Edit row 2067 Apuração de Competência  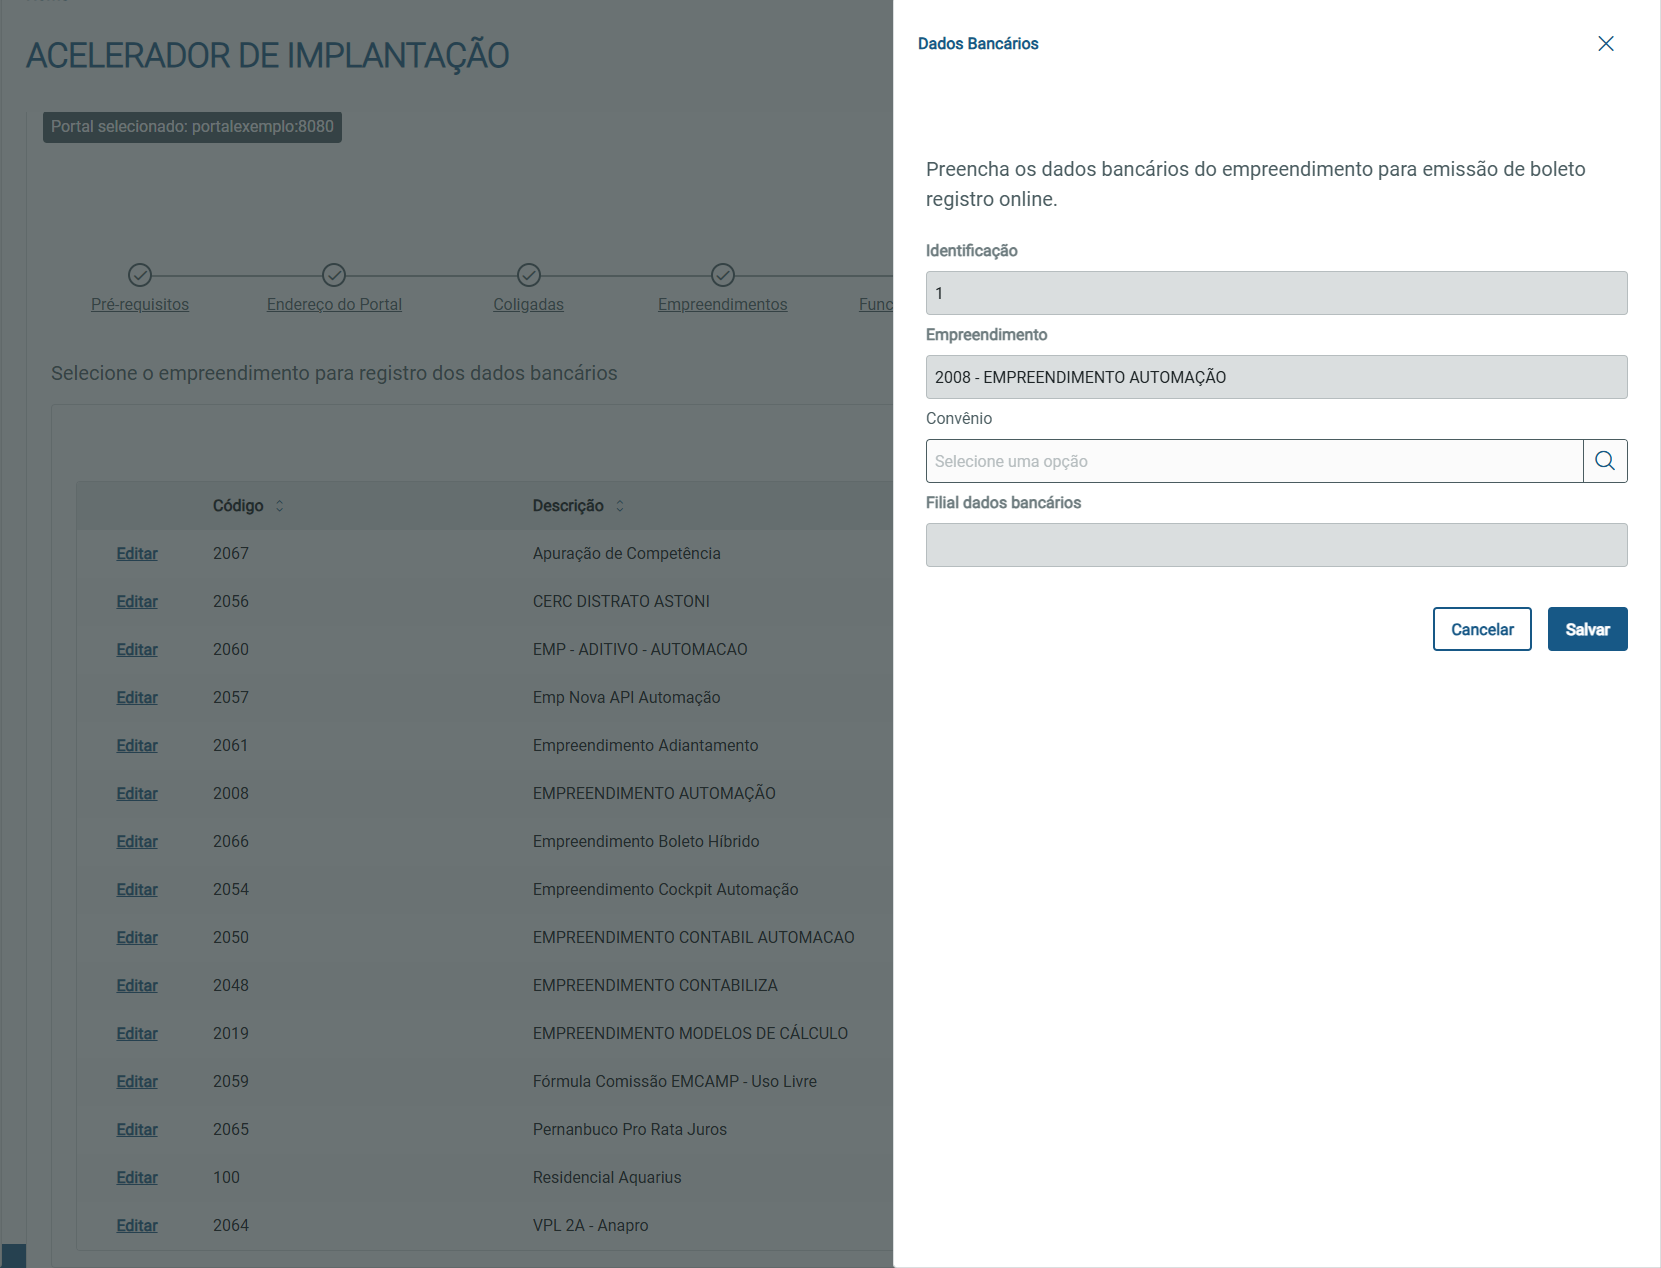point(137,554)
